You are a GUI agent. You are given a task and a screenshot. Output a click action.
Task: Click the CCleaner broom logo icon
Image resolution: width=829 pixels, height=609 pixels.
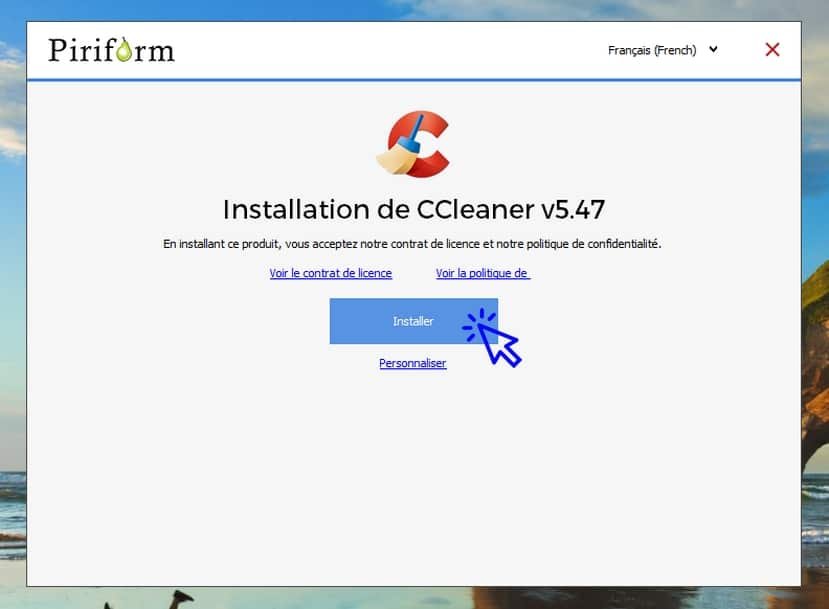tap(413, 144)
